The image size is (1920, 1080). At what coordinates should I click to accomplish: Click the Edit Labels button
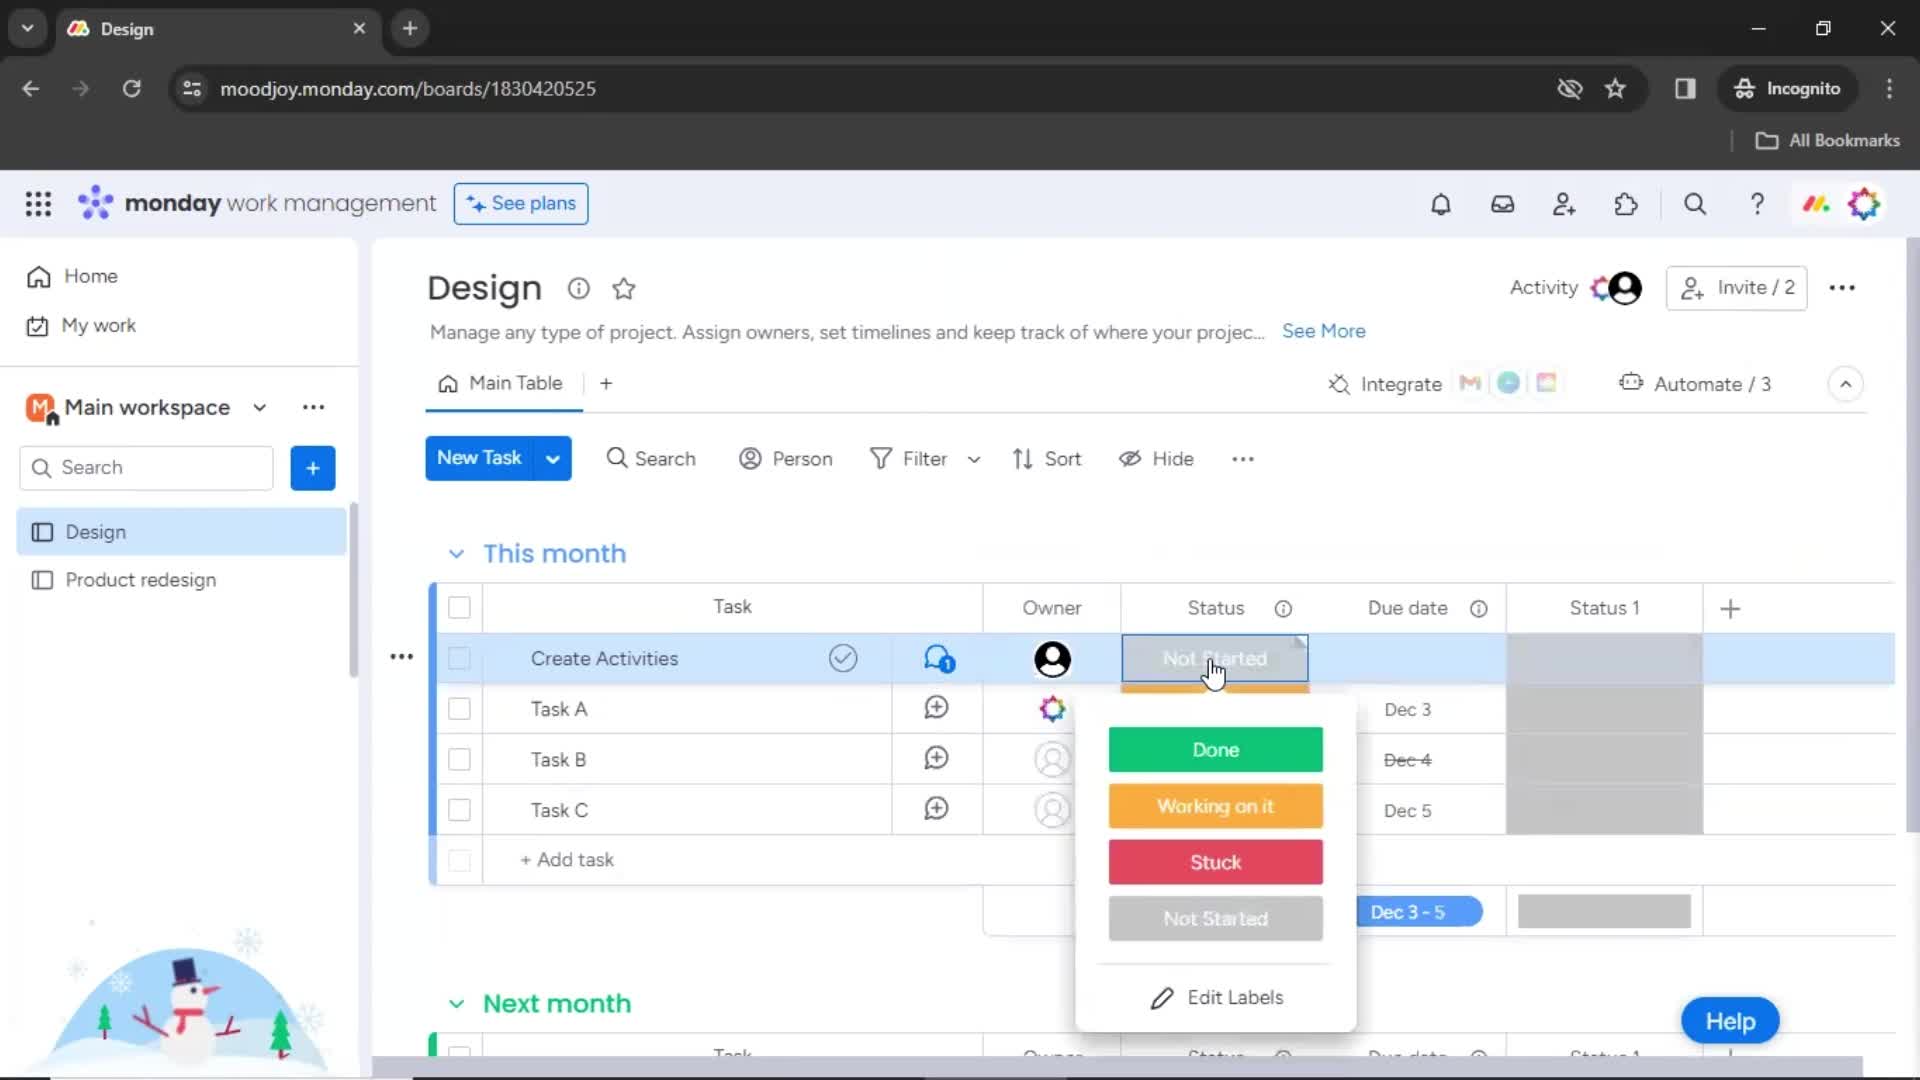tap(1215, 996)
